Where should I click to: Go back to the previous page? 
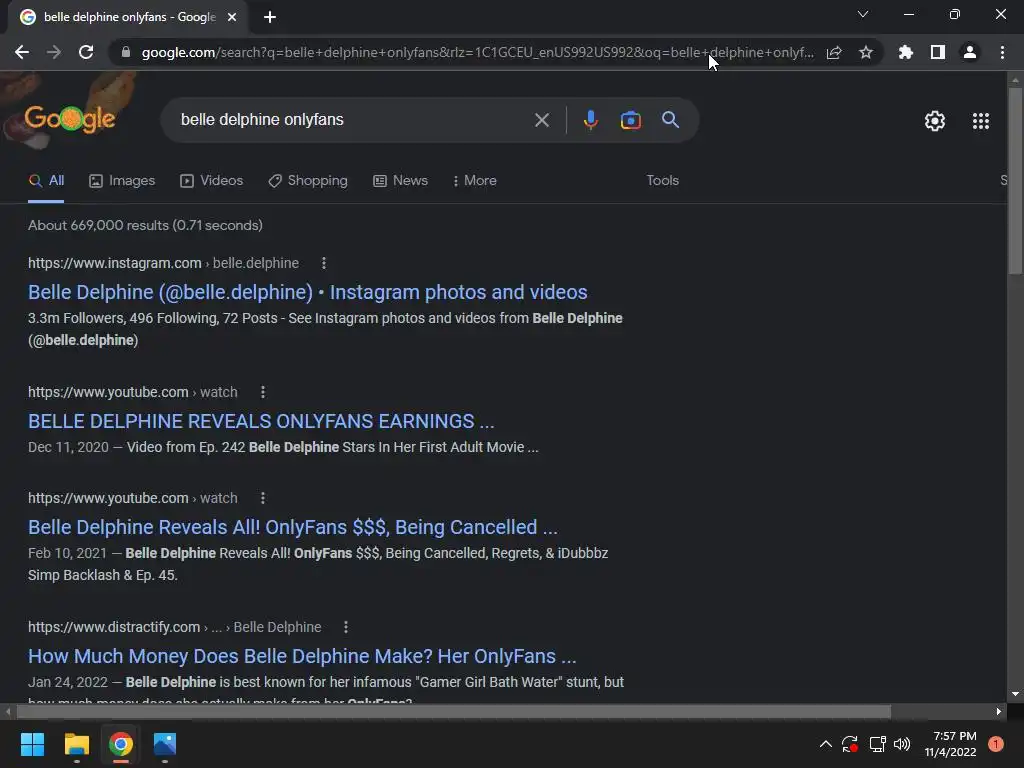click(x=22, y=52)
